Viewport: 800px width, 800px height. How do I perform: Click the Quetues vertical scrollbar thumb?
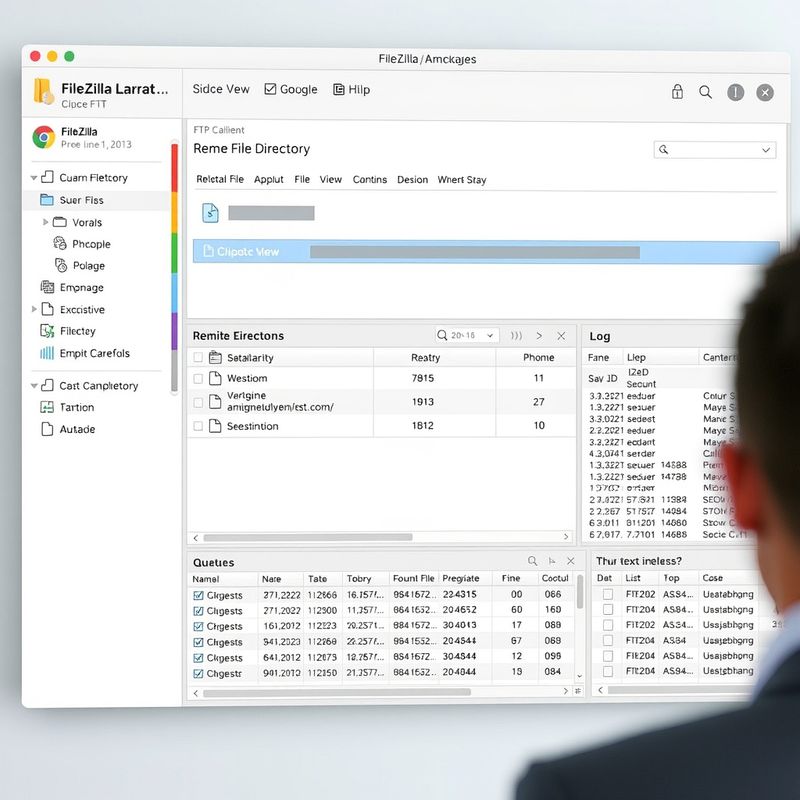pyautogui.click(x=580, y=592)
